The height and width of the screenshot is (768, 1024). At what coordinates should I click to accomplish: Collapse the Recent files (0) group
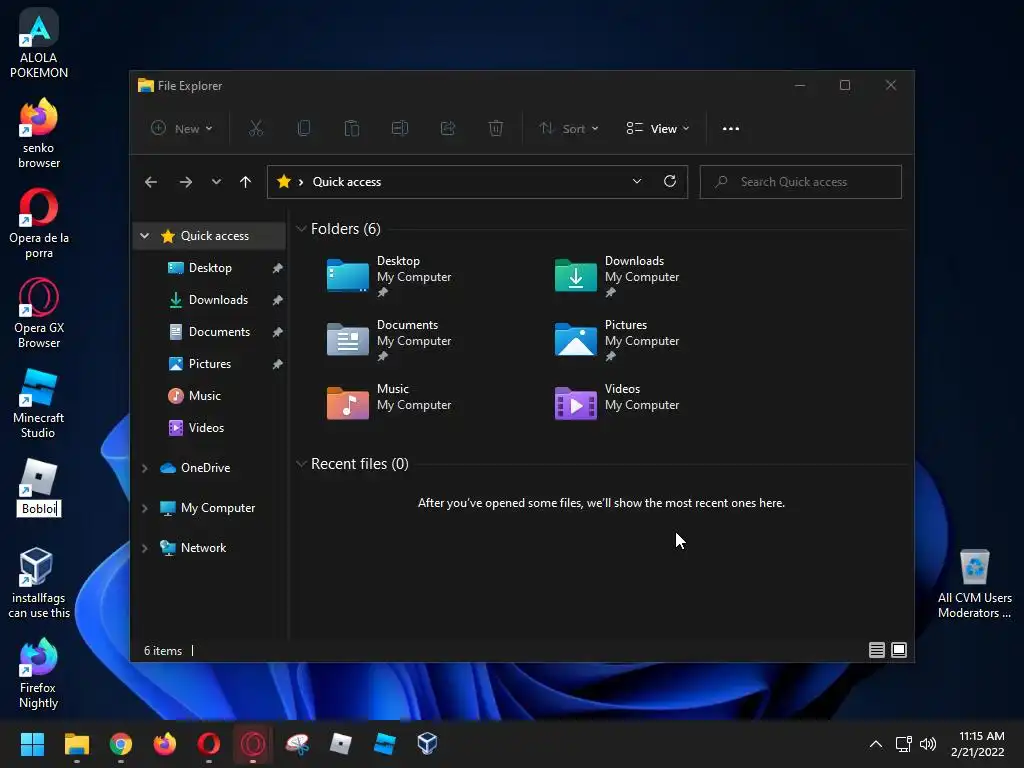(301, 464)
